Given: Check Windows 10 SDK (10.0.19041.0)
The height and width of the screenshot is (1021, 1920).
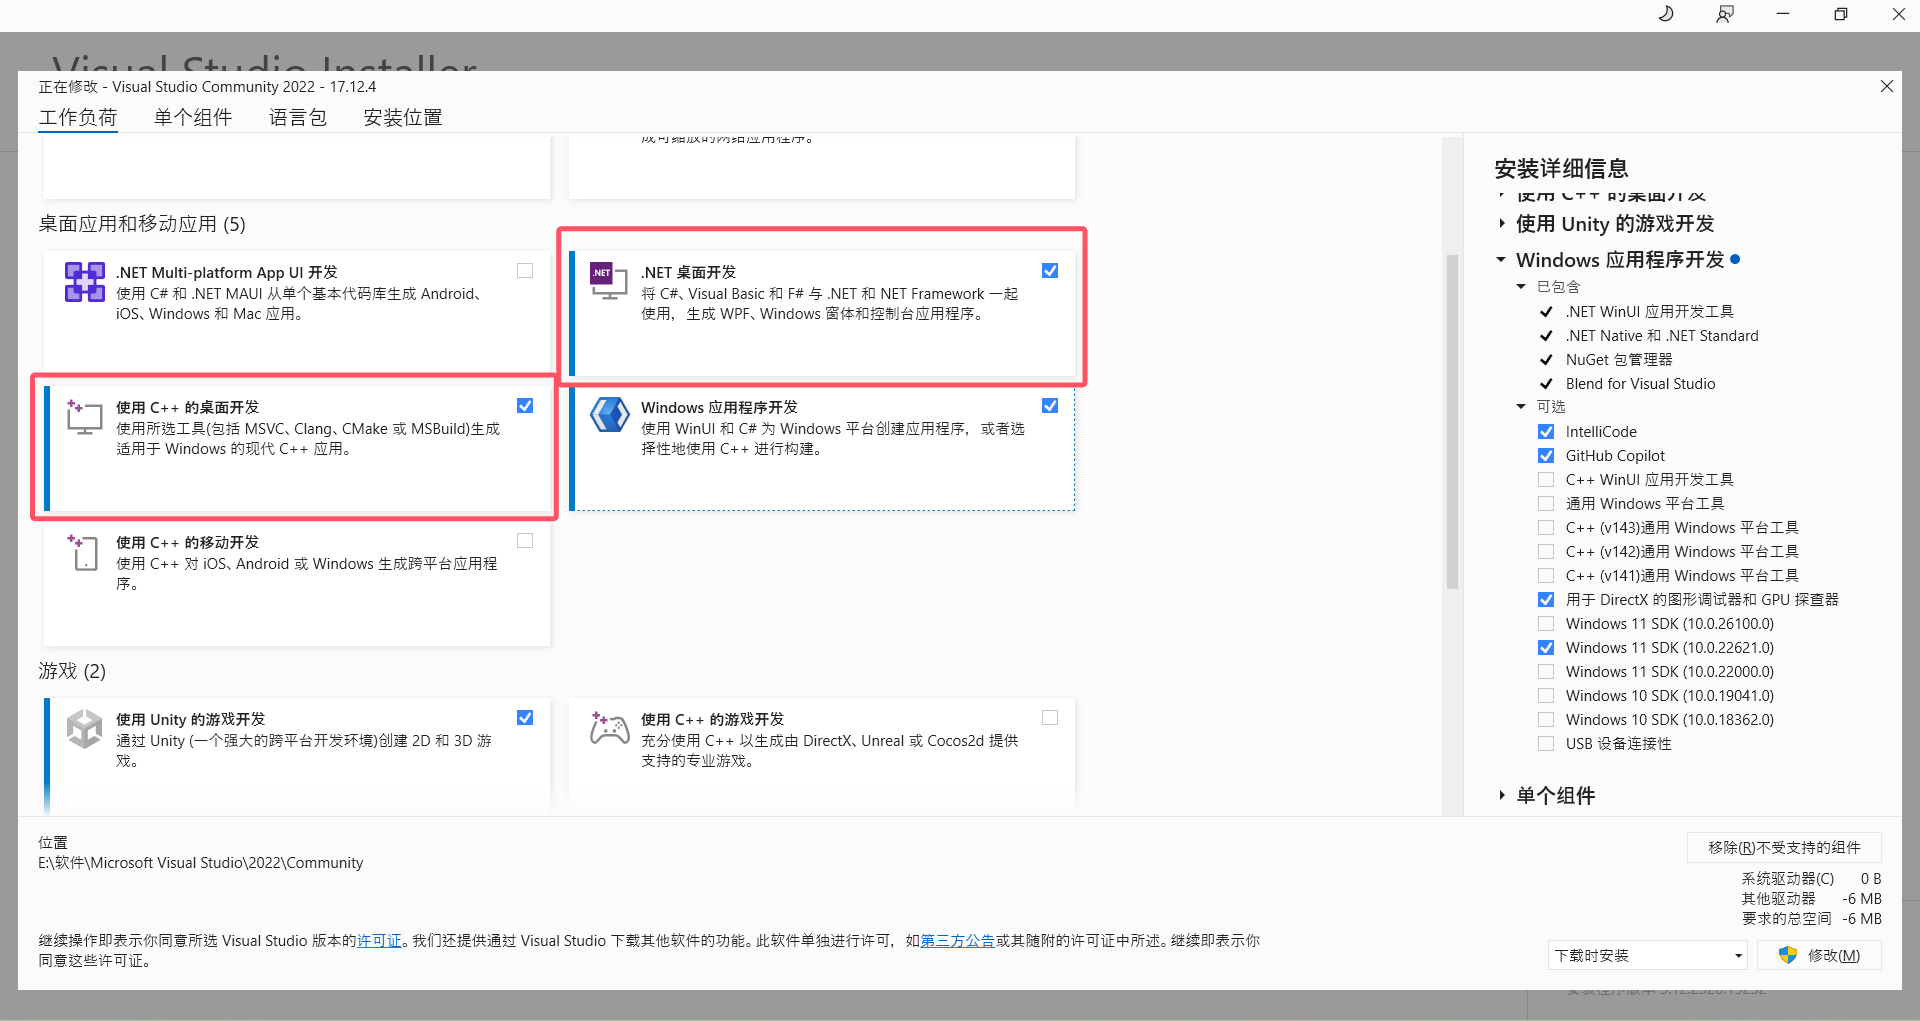Looking at the screenshot, I should click(1546, 696).
